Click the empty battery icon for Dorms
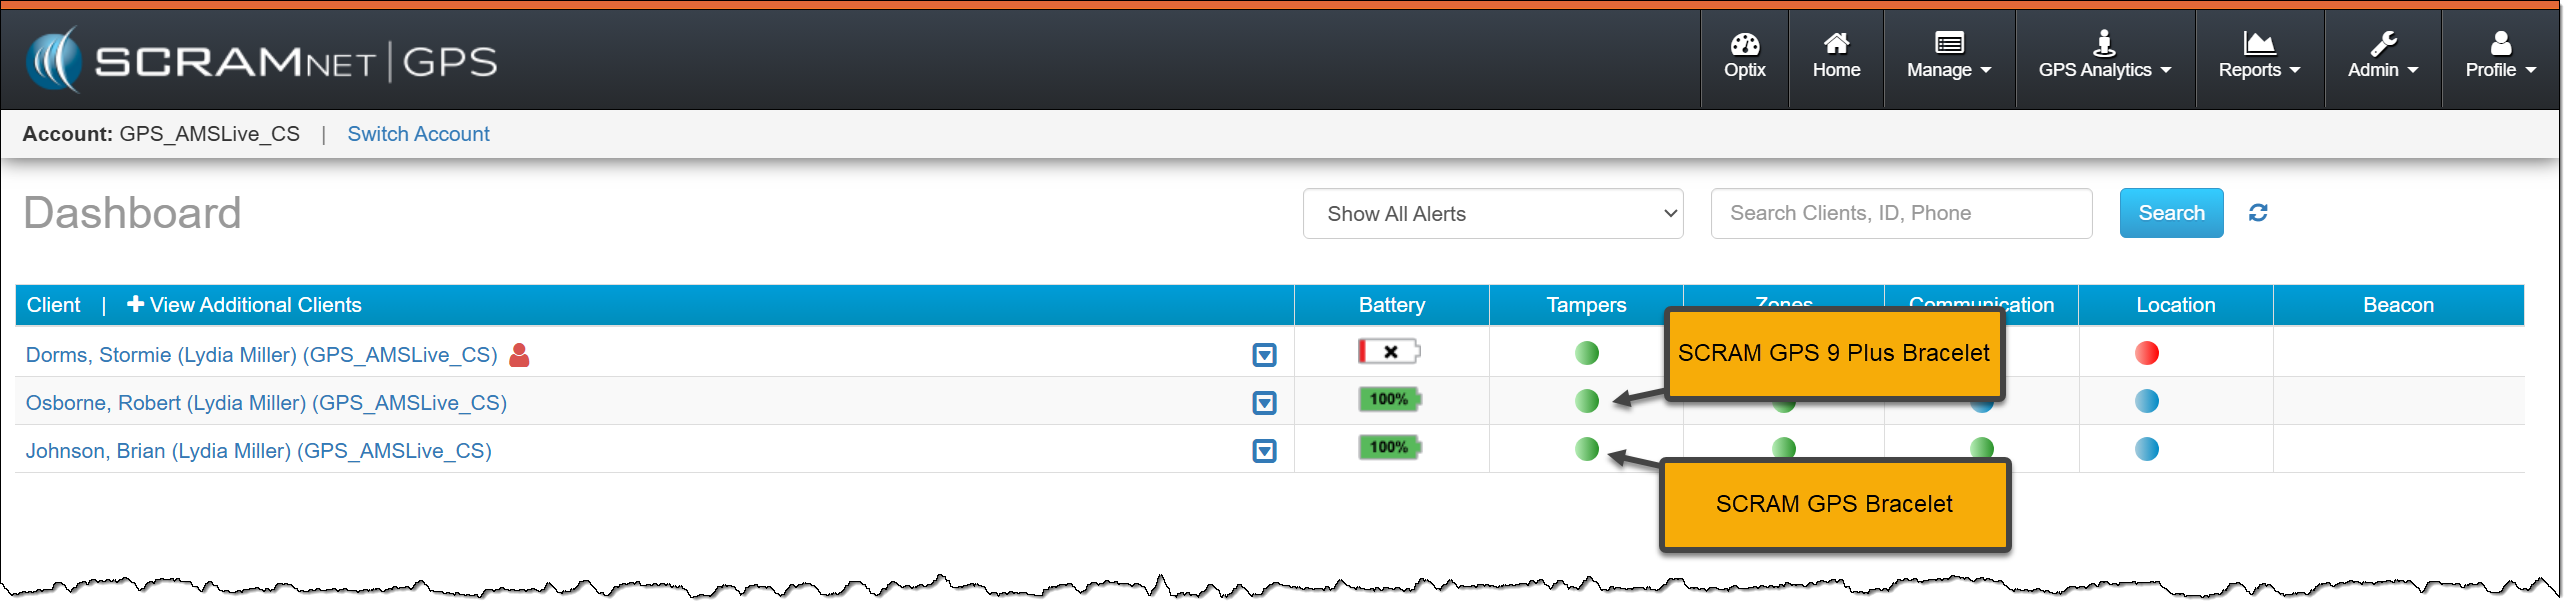This screenshot has height=612, width=2567. pos(1389,352)
